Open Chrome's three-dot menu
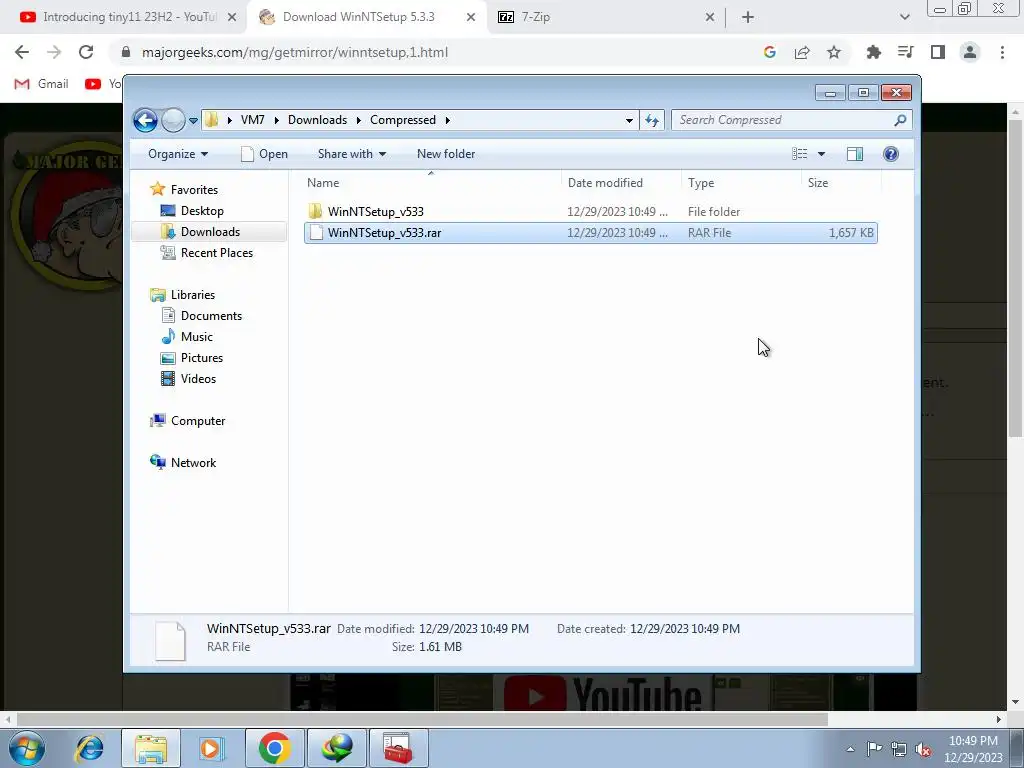The width and height of the screenshot is (1024, 768). click(1002, 52)
